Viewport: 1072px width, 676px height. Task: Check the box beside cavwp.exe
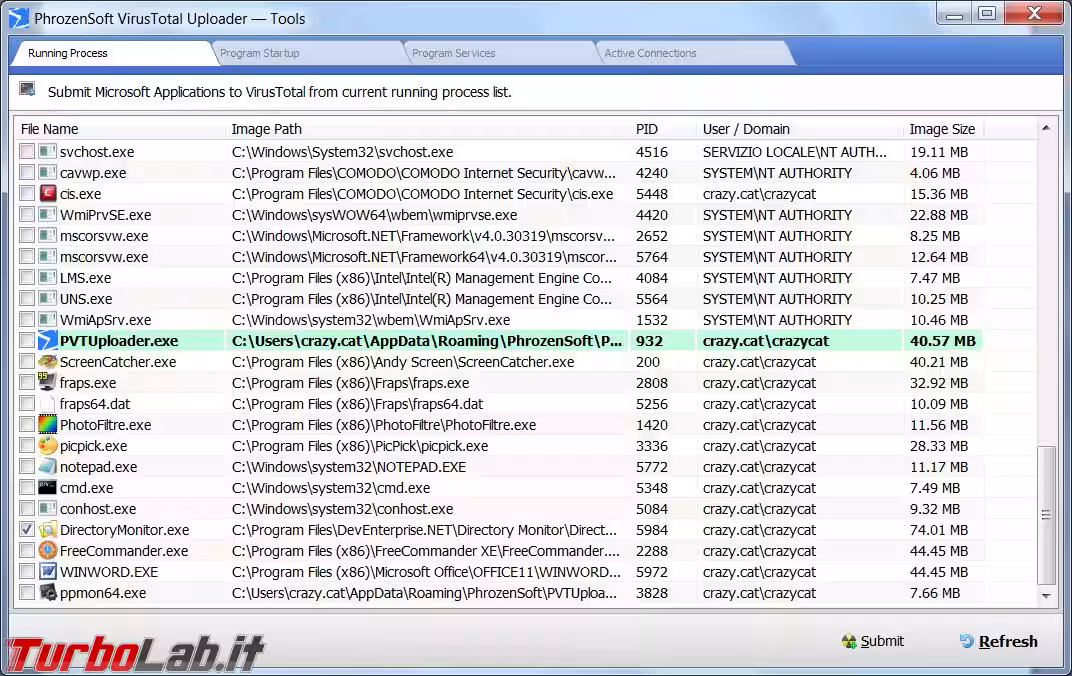click(27, 173)
